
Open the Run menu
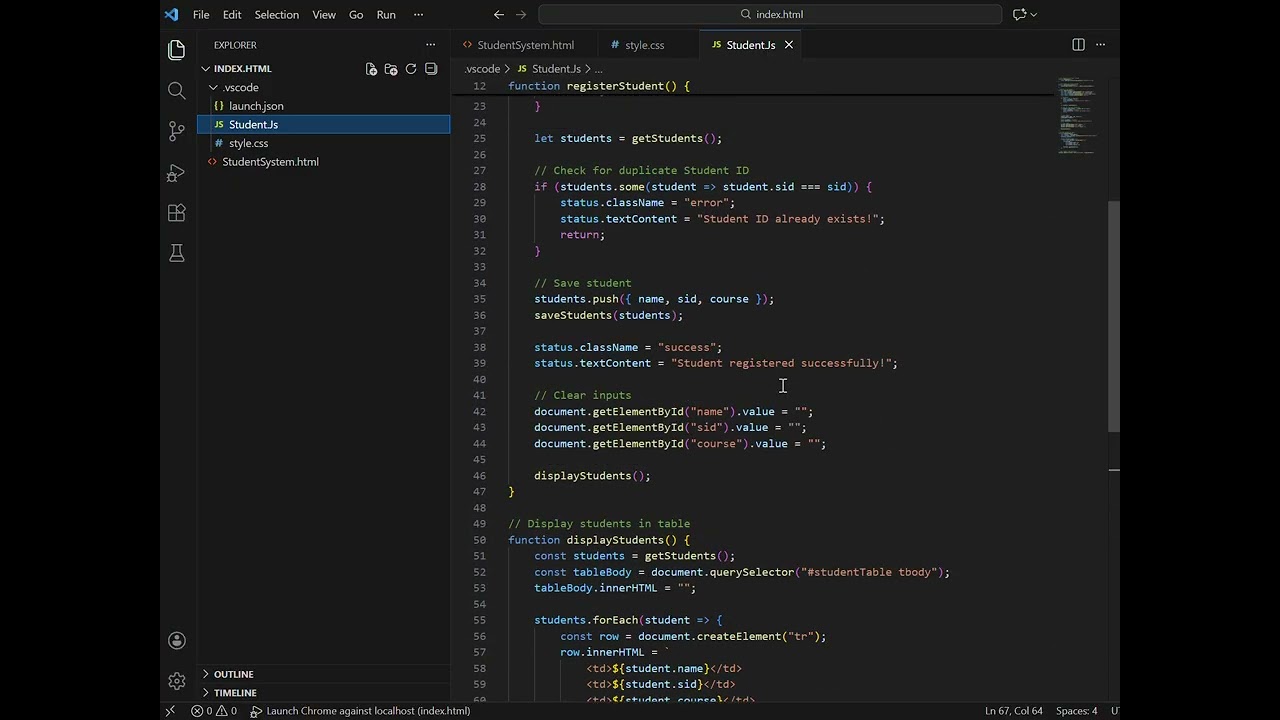(386, 14)
